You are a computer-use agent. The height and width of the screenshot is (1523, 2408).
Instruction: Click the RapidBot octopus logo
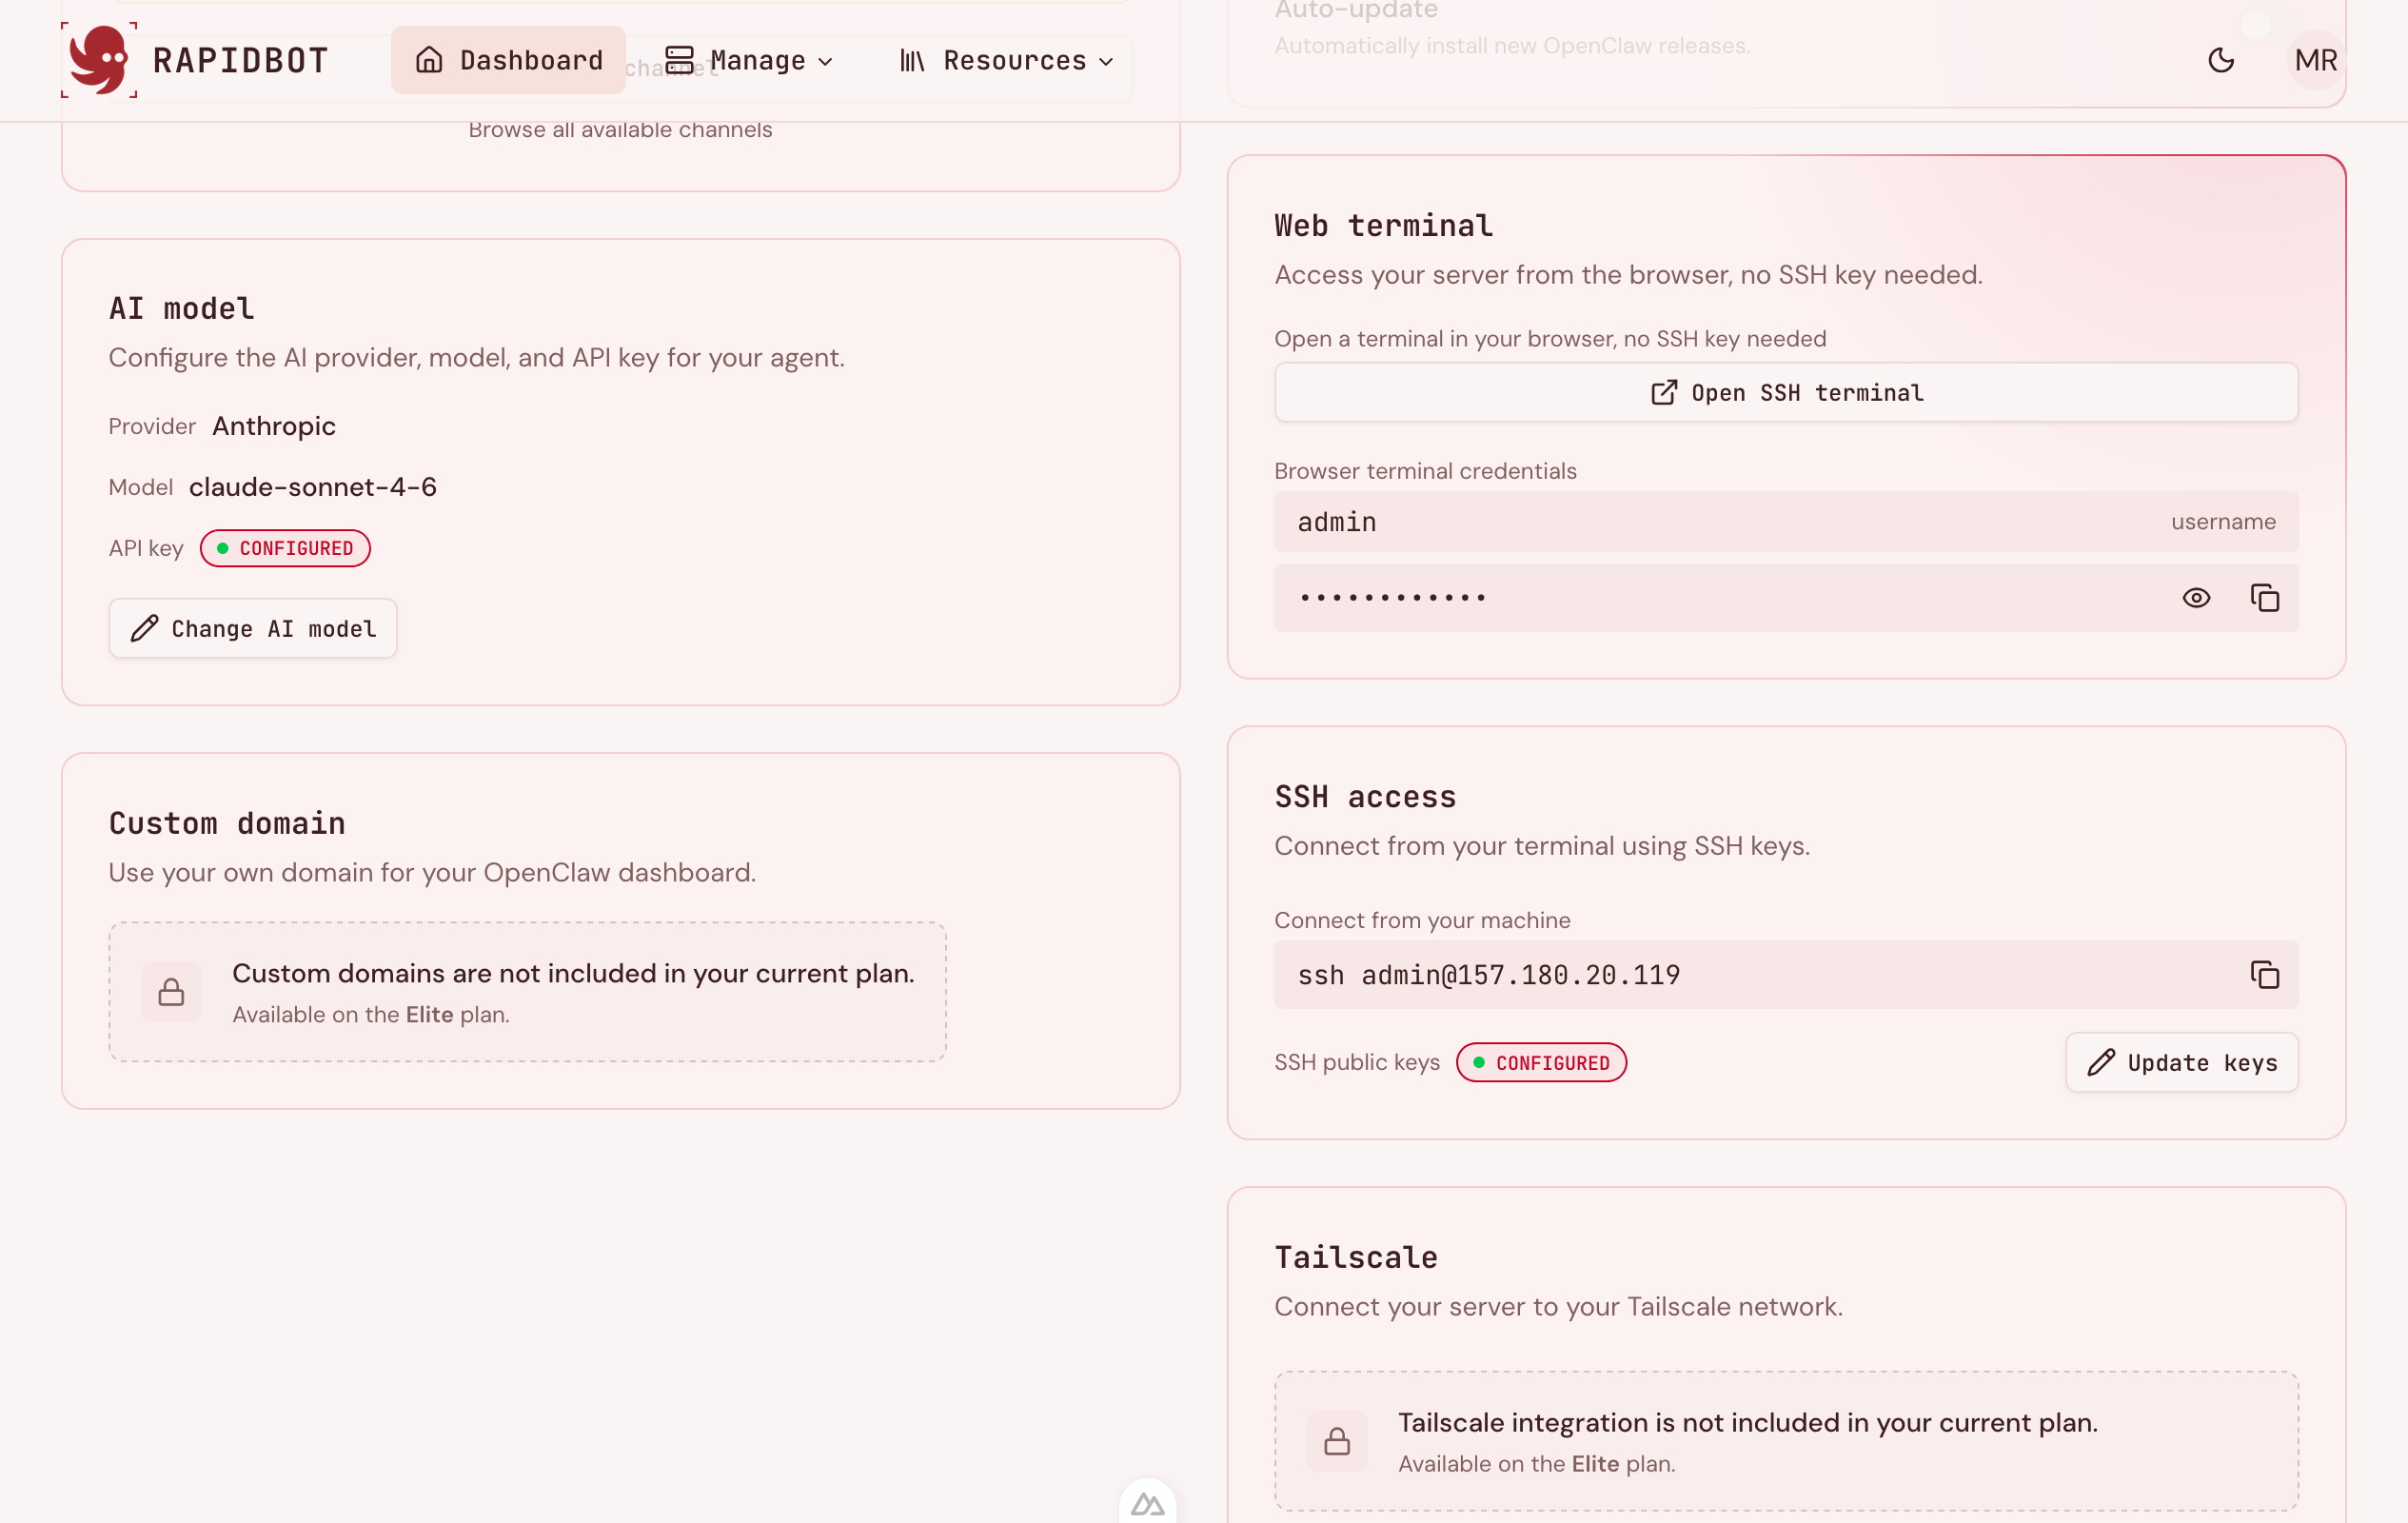coord(98,60)
